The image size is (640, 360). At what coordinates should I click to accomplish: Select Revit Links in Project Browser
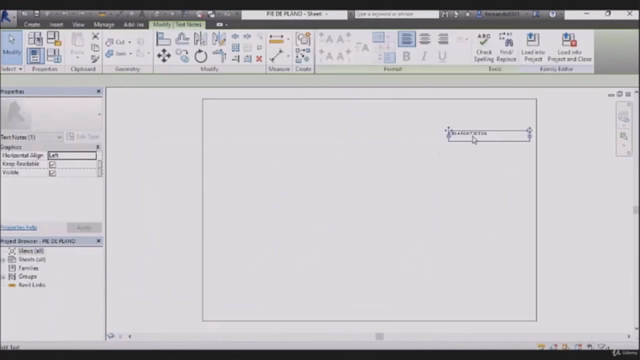(x=32, y=285)
